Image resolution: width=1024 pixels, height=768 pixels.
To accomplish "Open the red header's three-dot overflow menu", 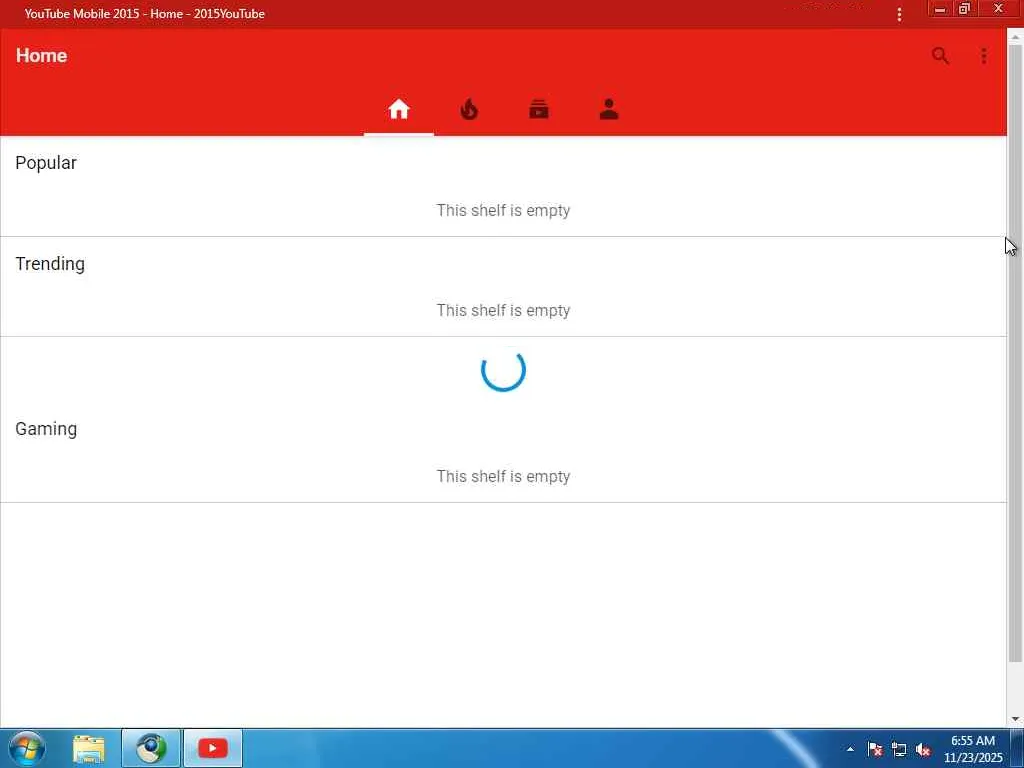I will [x=984, y=56].
